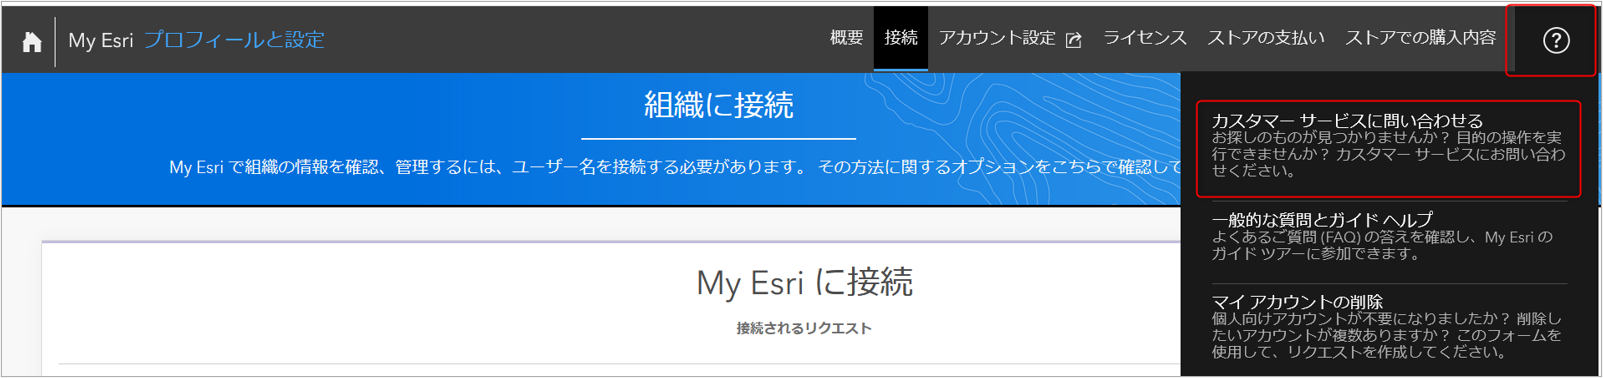Switch to the 概要 tab
Viewport: 1603px width, 378px height.
846,38
